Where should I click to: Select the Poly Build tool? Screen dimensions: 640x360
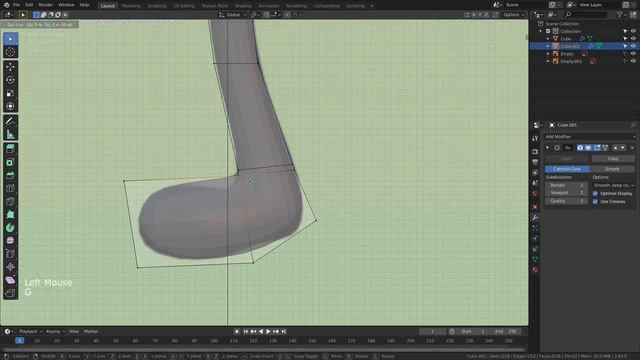point(11,215)
